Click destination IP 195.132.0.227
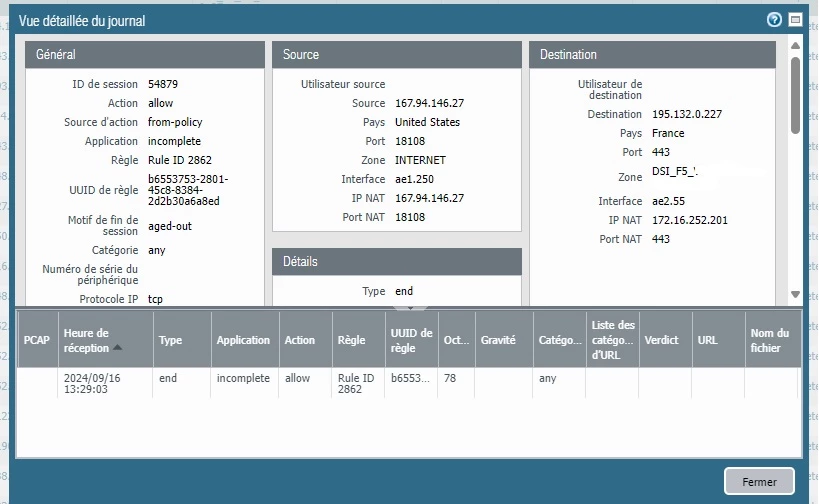The height and width of the screenshot is (504, 819). [687, 114]
